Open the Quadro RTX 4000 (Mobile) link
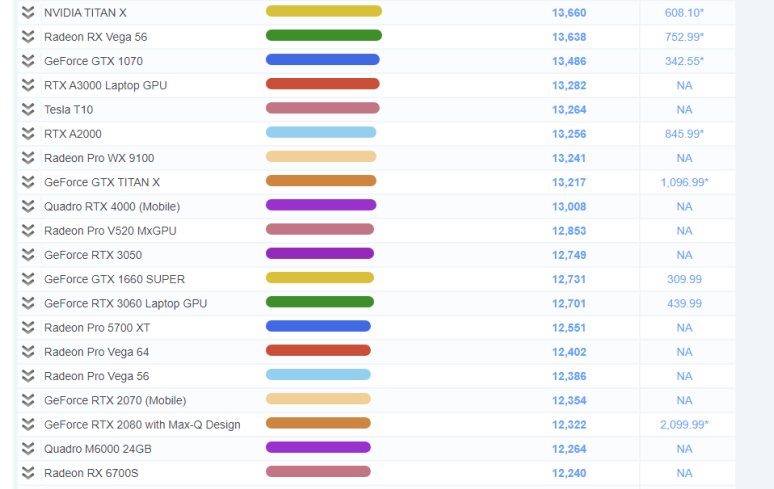 tap(112, 206)
